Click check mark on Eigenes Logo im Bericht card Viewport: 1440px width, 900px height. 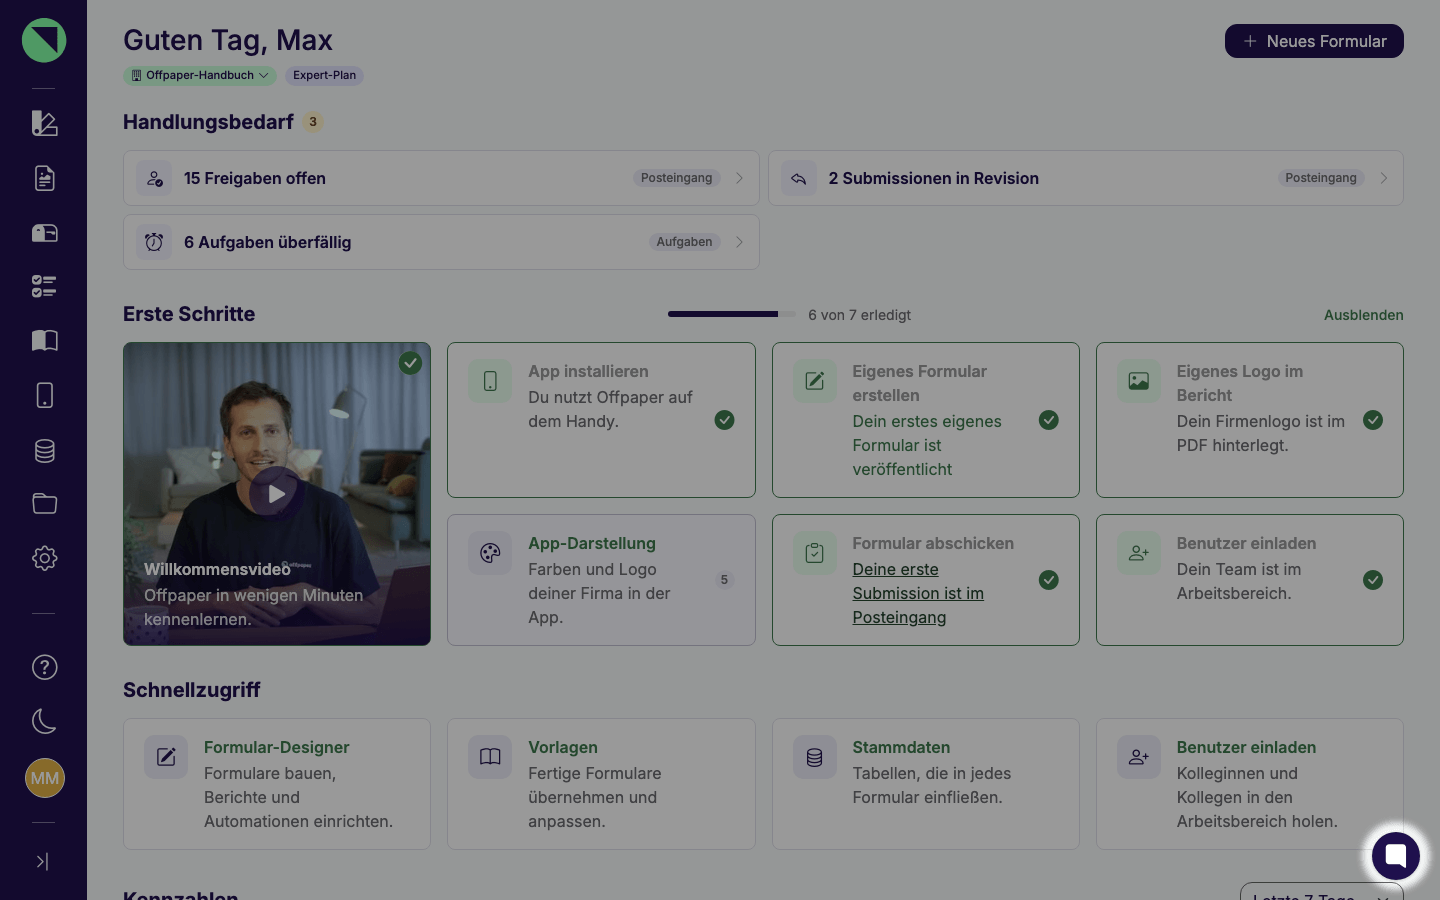[1373, 420]
